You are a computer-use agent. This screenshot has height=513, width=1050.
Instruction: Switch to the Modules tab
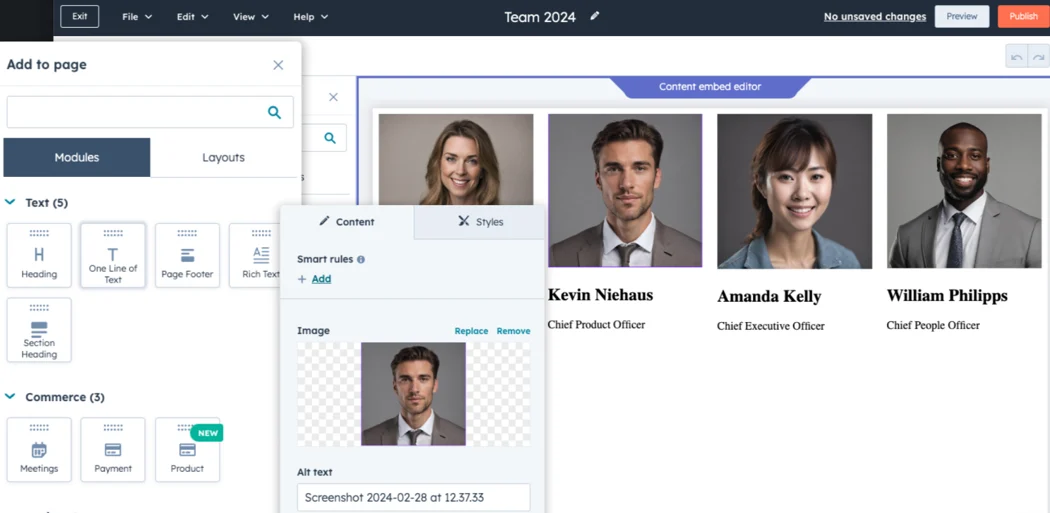click(x=77, y=157)
